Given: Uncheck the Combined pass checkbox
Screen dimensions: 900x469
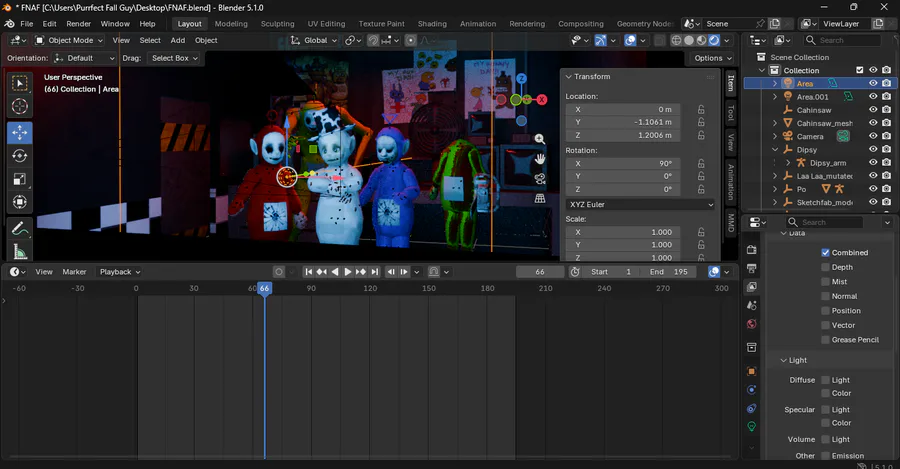Looking at the screenshot, I should tap(825, 253).
